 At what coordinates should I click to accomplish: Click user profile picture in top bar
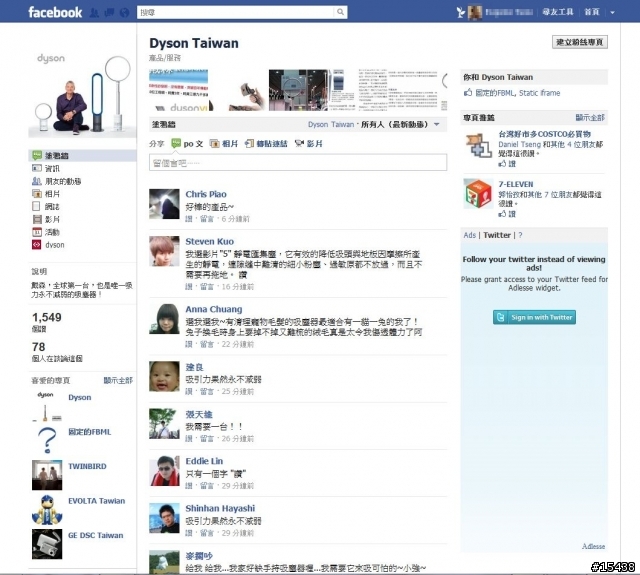click(475, 13)
